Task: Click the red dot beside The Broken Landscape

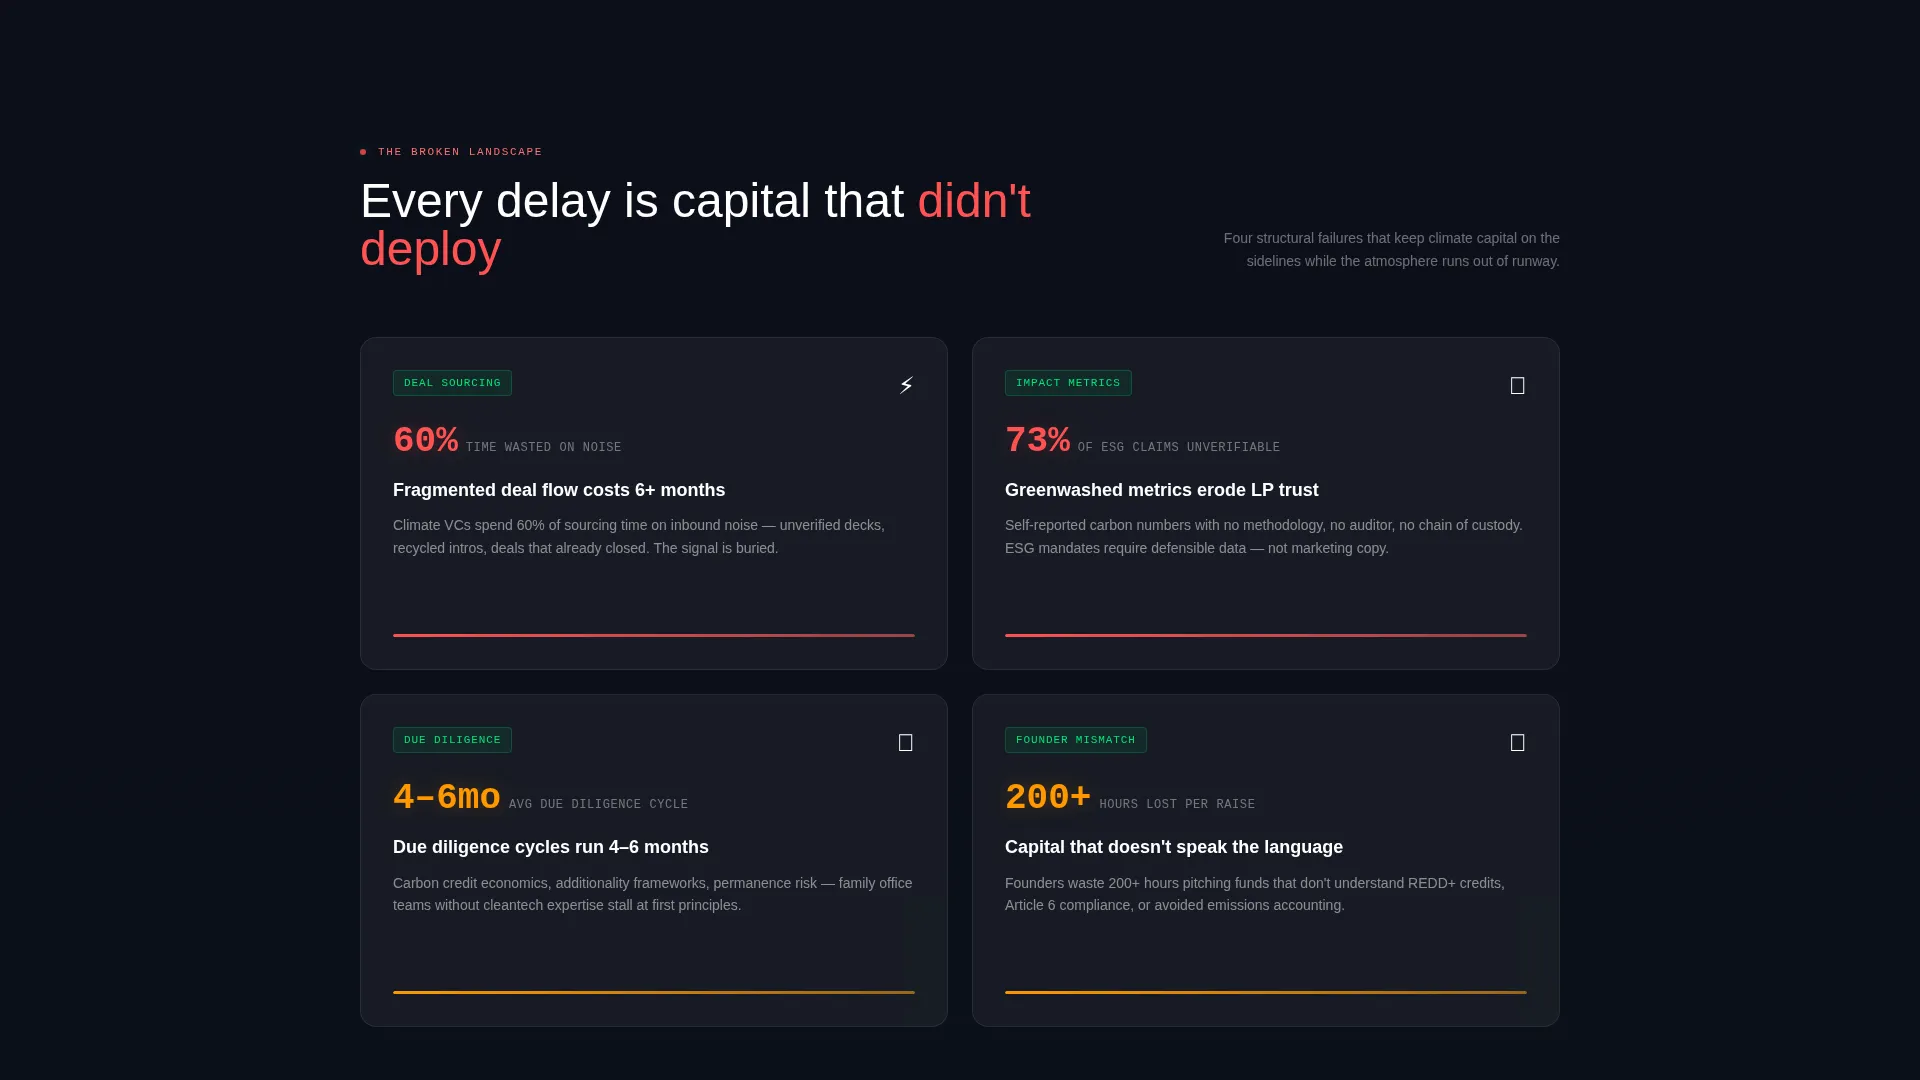Action: [363, 152]
